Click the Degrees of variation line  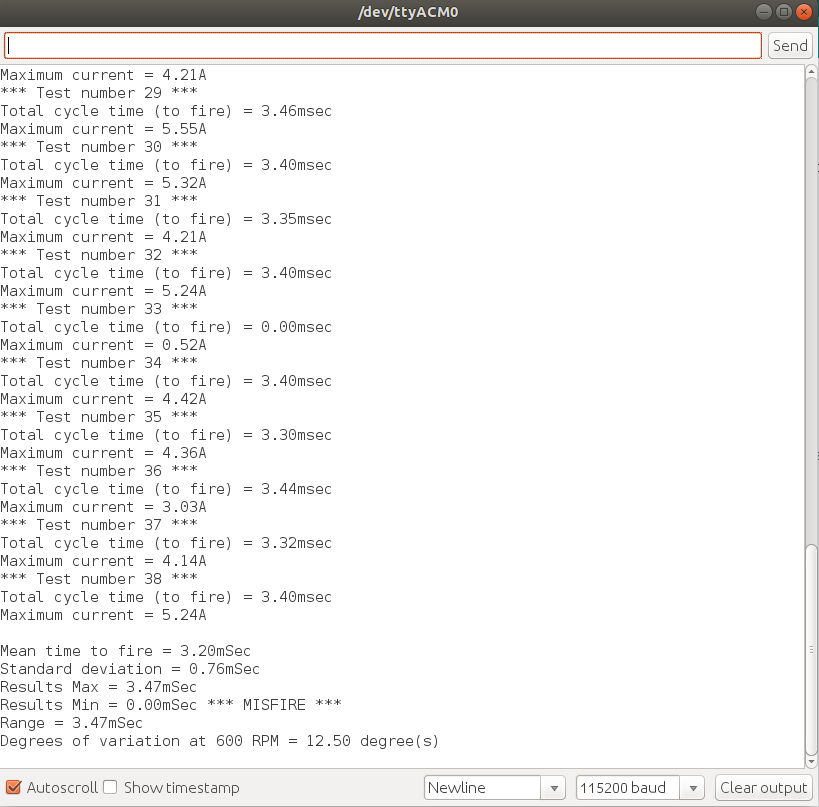pos(219,741)
